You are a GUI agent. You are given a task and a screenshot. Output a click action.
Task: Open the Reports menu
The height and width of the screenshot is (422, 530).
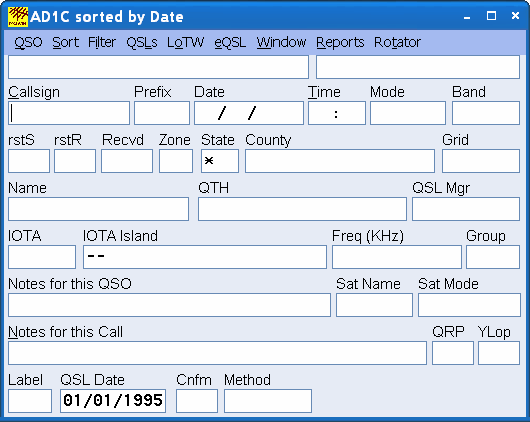pyautogui.click(x=340, y=43)
